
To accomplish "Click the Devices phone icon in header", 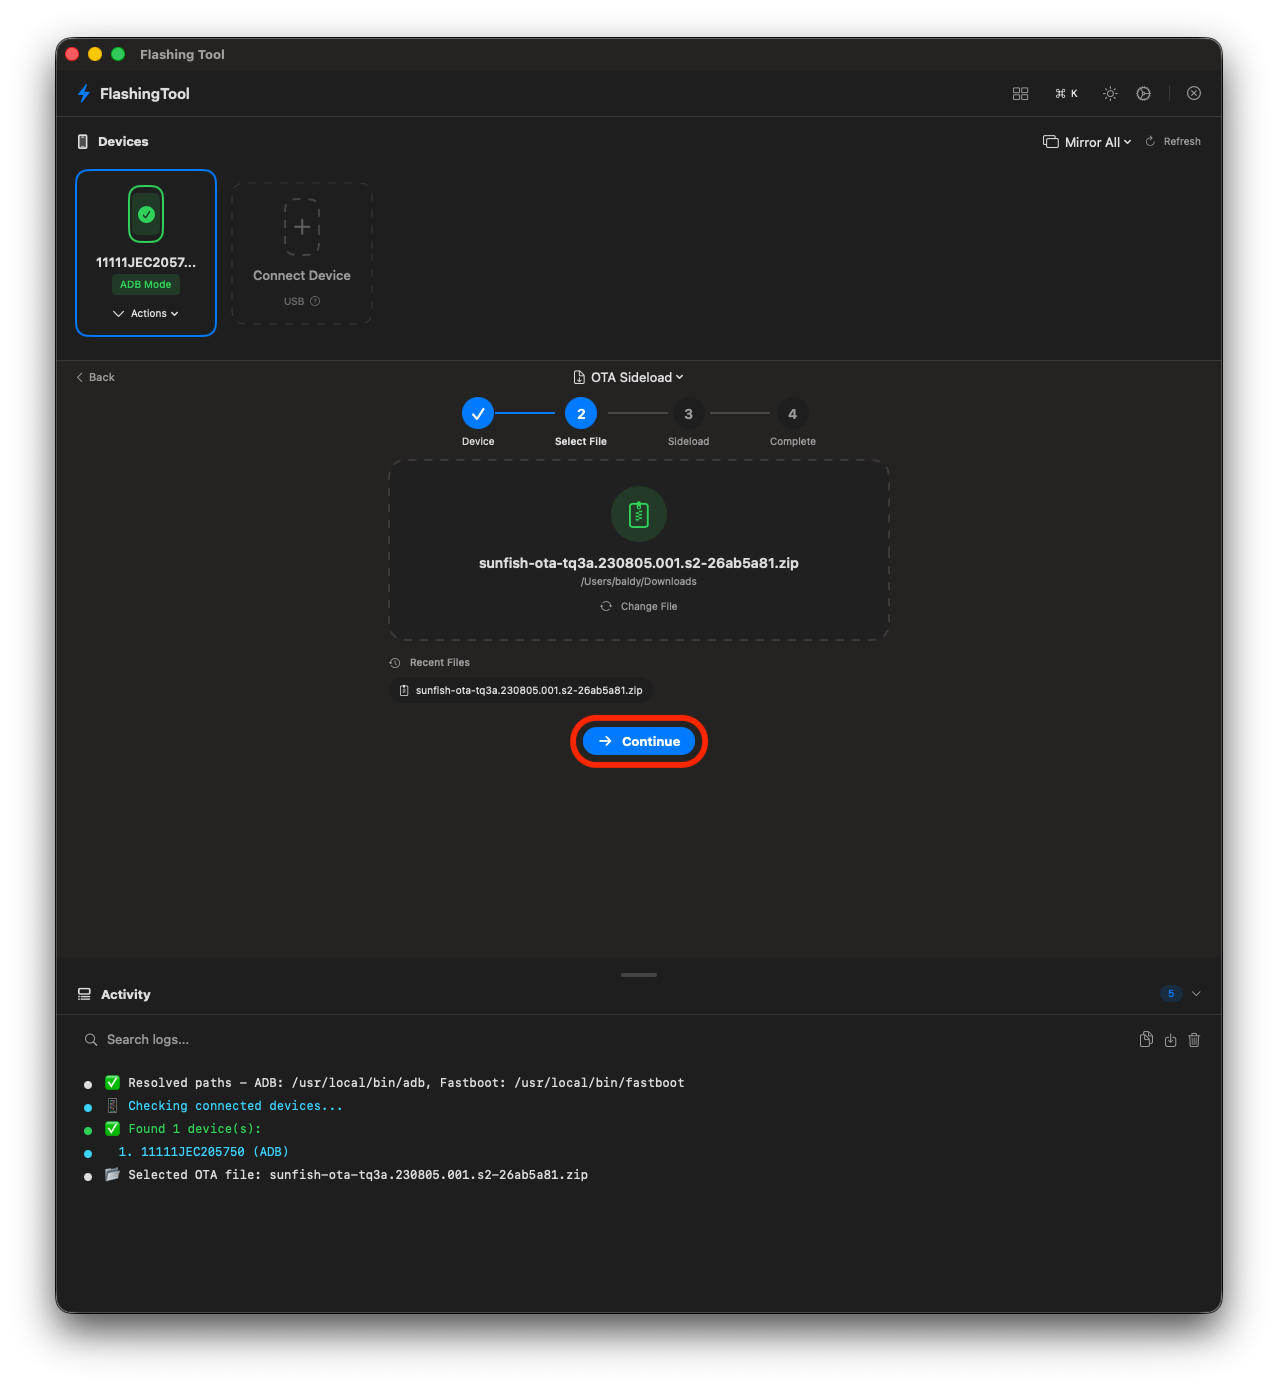I will pos(83,142).
